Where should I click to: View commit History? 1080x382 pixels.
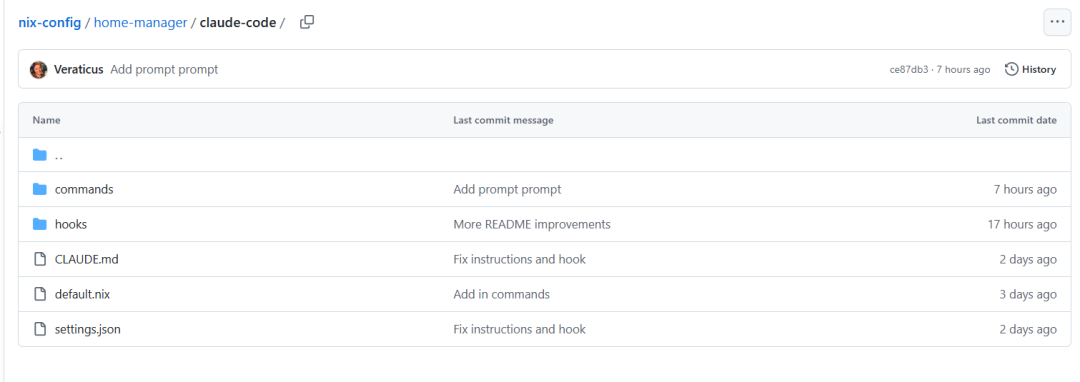(1030, 70)
